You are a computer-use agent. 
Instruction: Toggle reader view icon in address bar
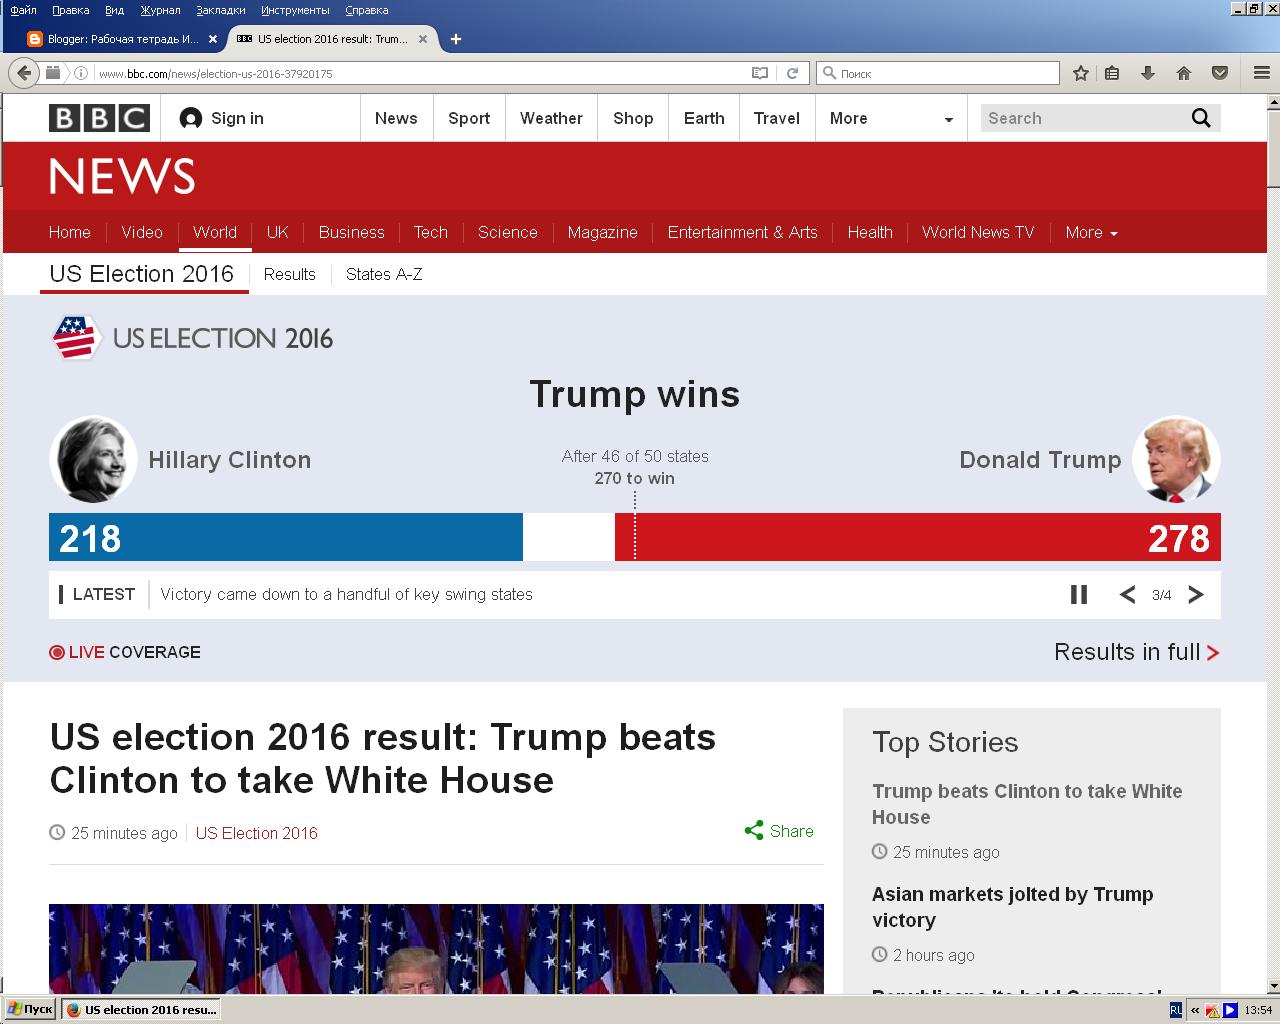click(x=760, y=73)
